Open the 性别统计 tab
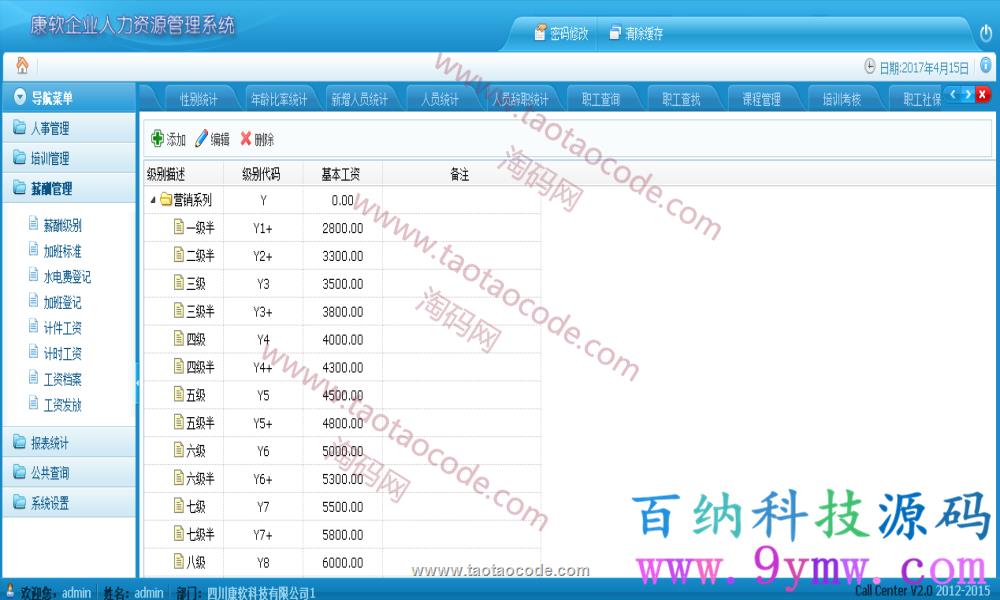 (x=199, y=99)
